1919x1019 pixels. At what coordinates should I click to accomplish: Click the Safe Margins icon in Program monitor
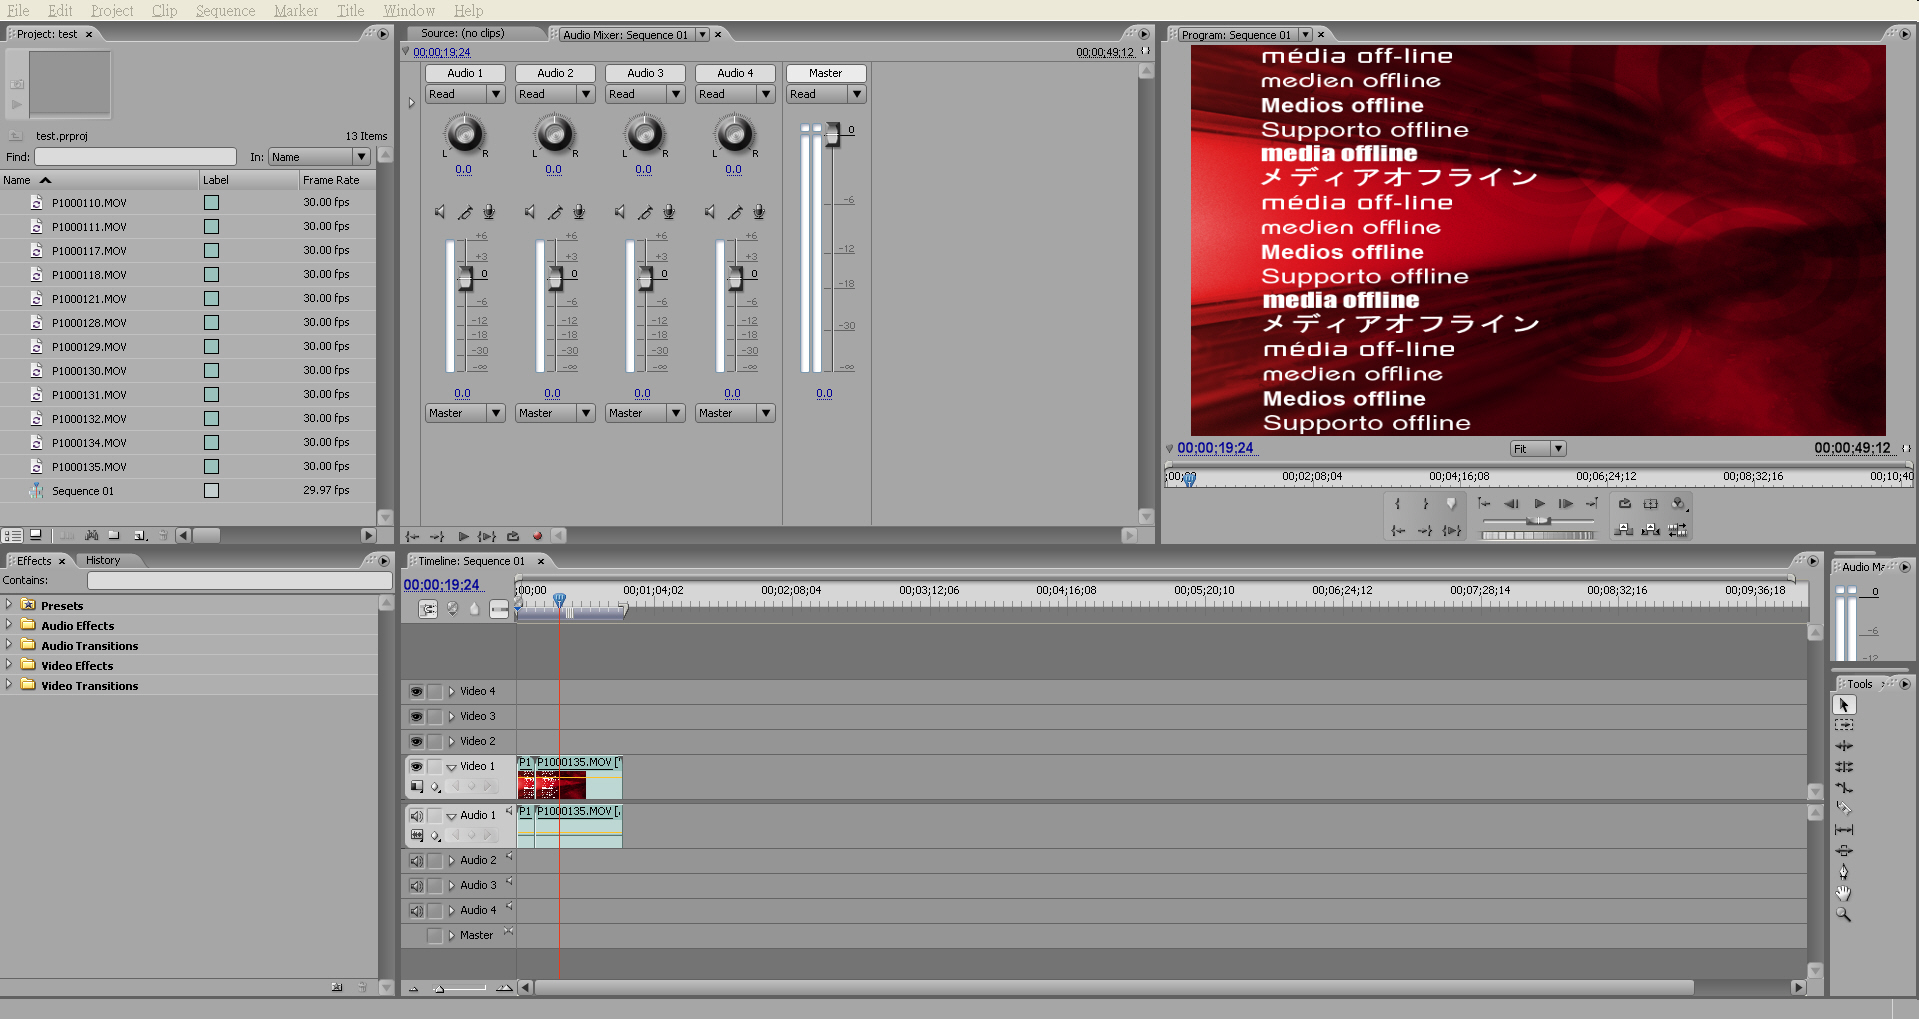pos(1651,504)
